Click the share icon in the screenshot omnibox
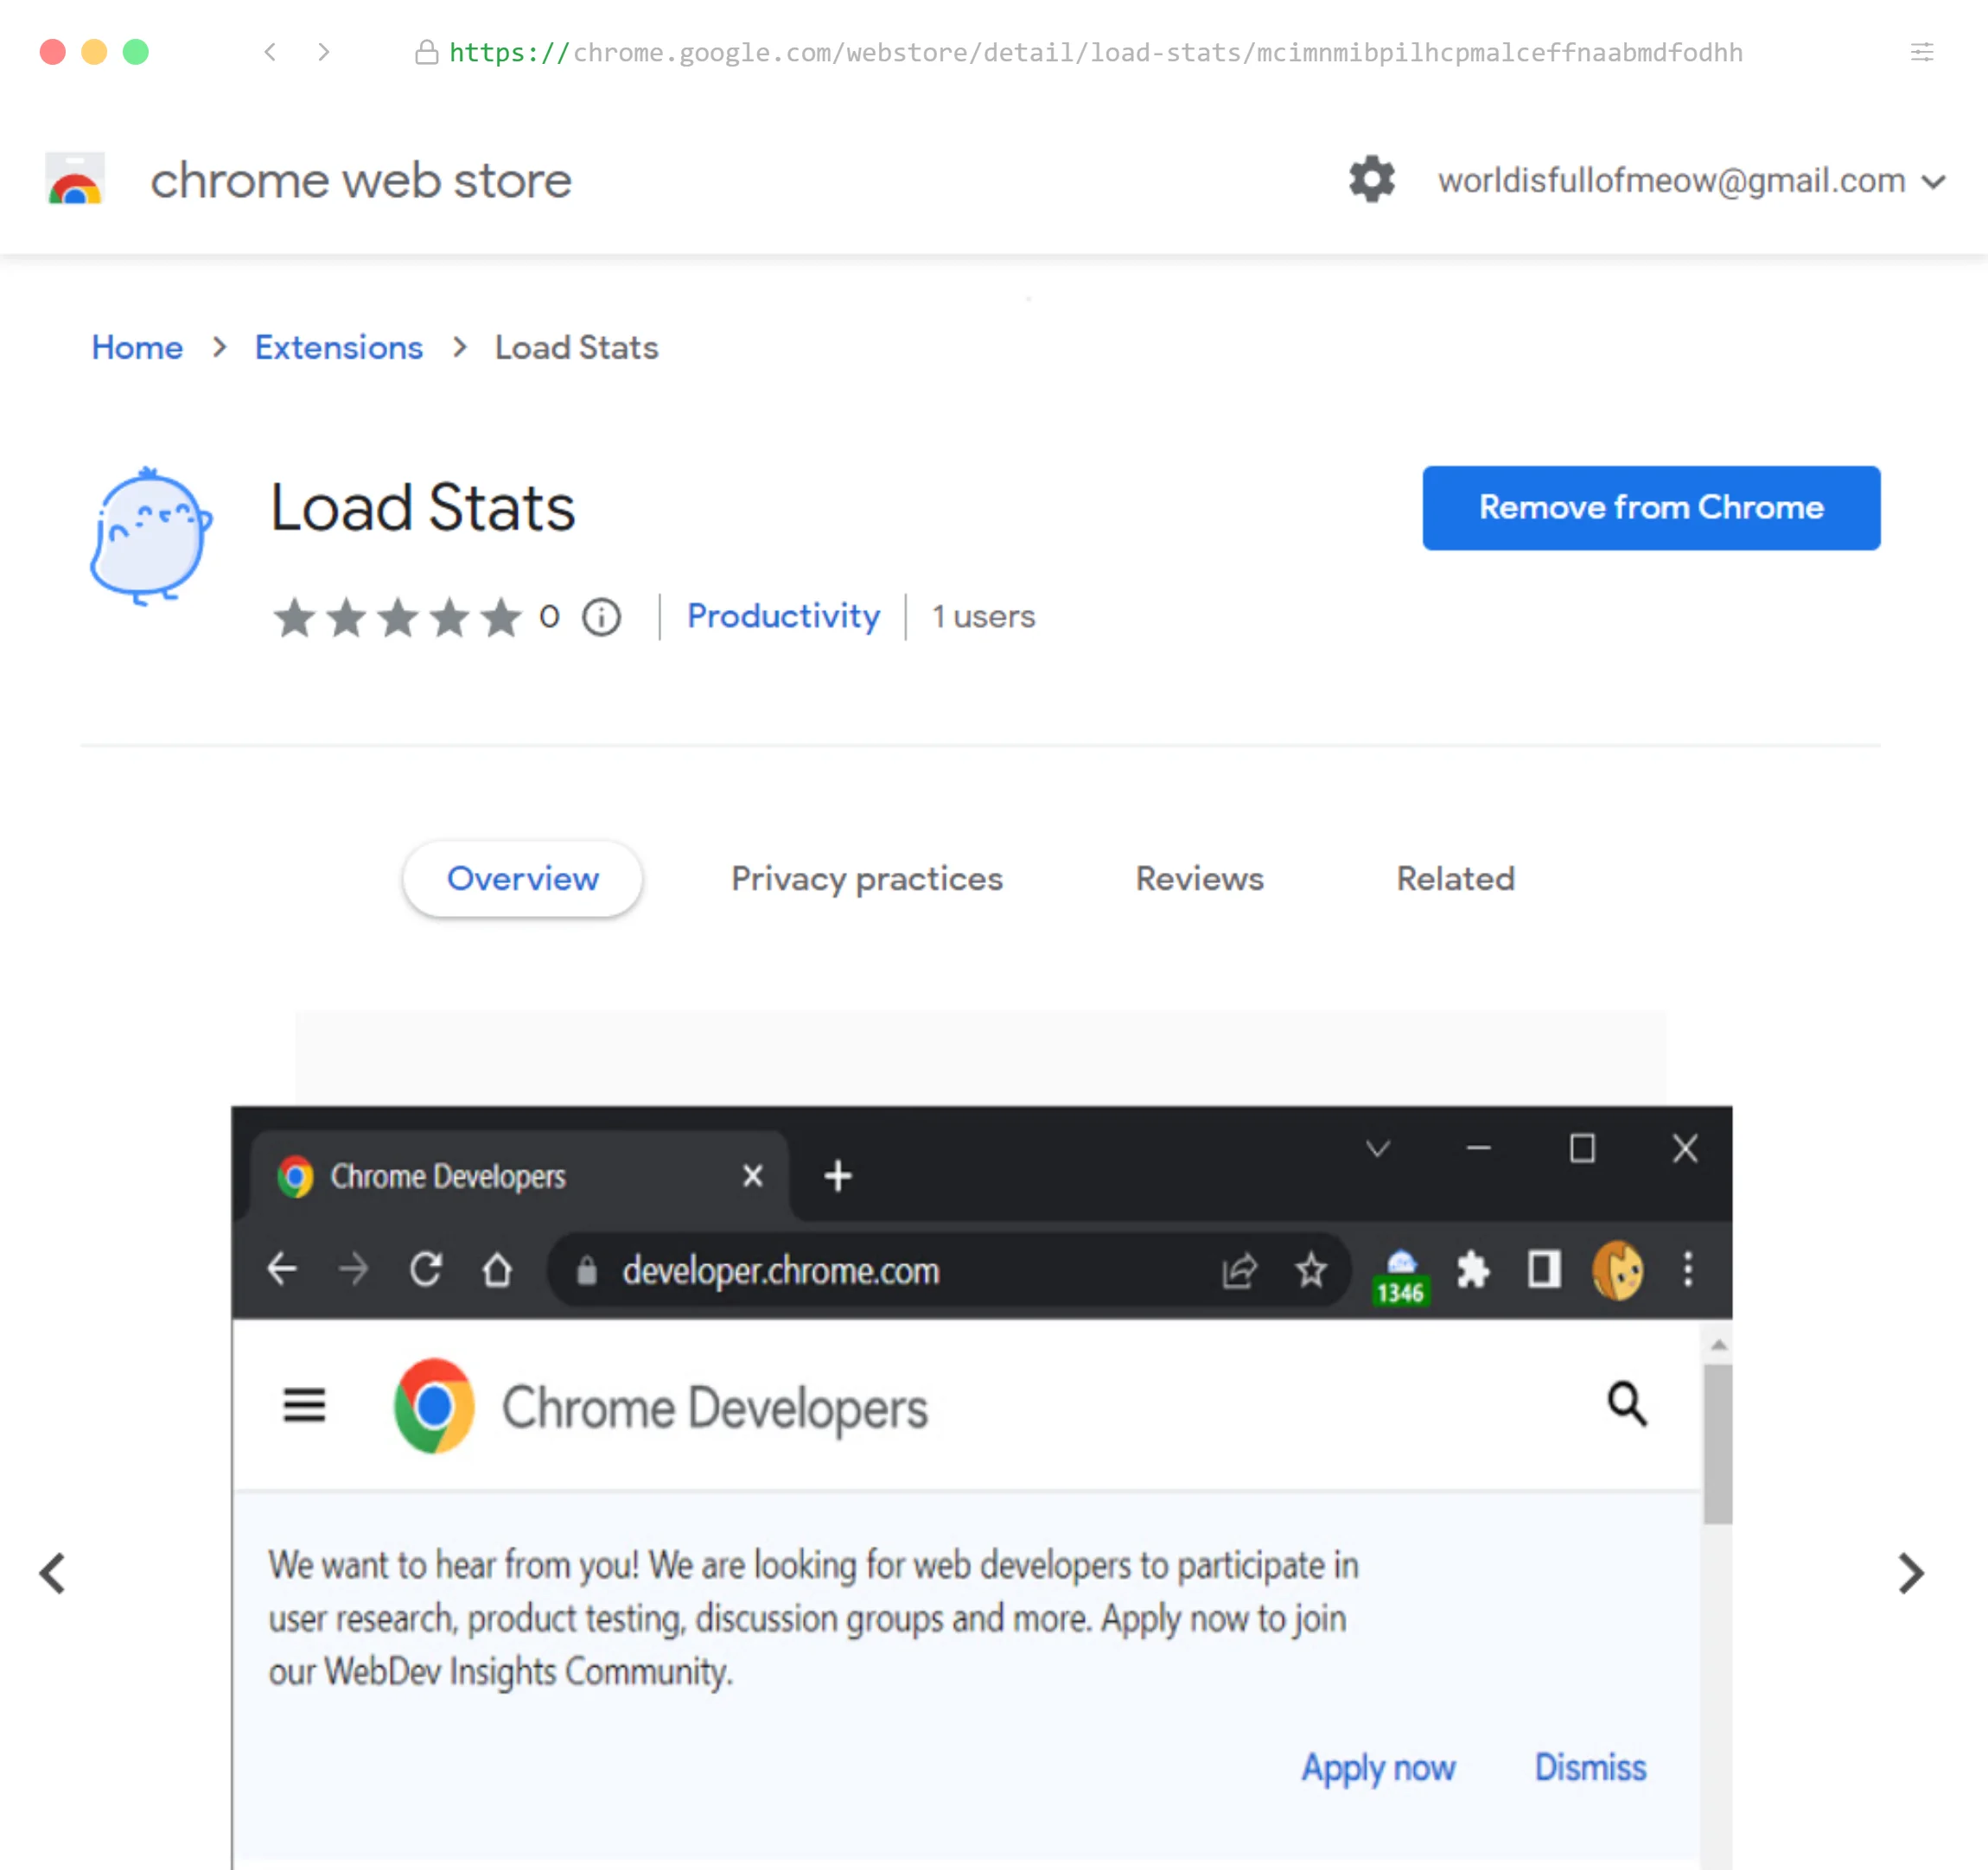Image resolution: width=1988 pixels, height=1870 pixels. (x=1239, y=1271)
